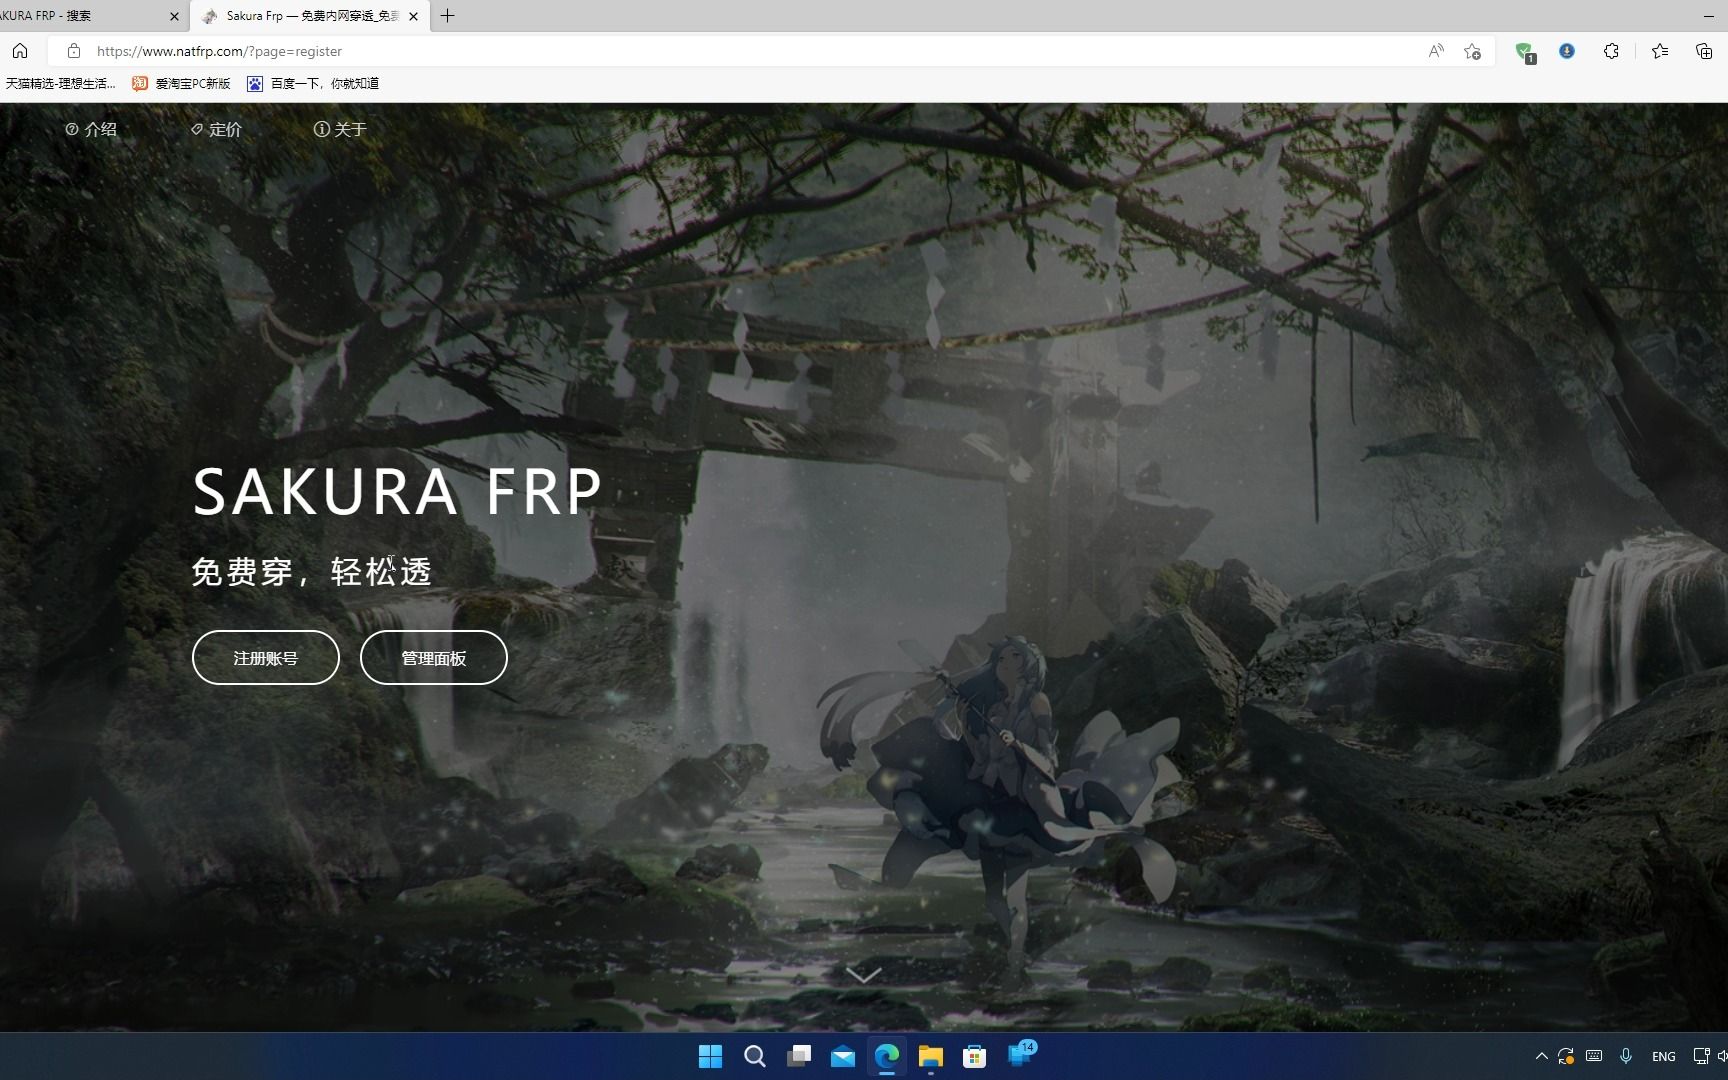
Task: Open the Extensions puzzle icon
Action: [x=1611, y=51]
